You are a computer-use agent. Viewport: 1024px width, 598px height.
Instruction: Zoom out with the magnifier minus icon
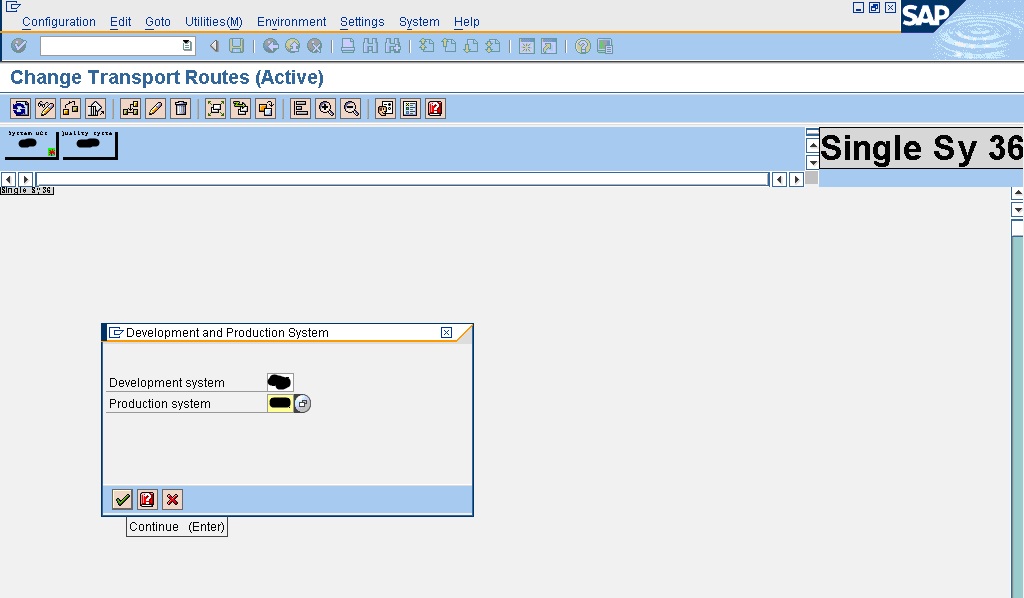pyautogui.click(x=351, y=109)
